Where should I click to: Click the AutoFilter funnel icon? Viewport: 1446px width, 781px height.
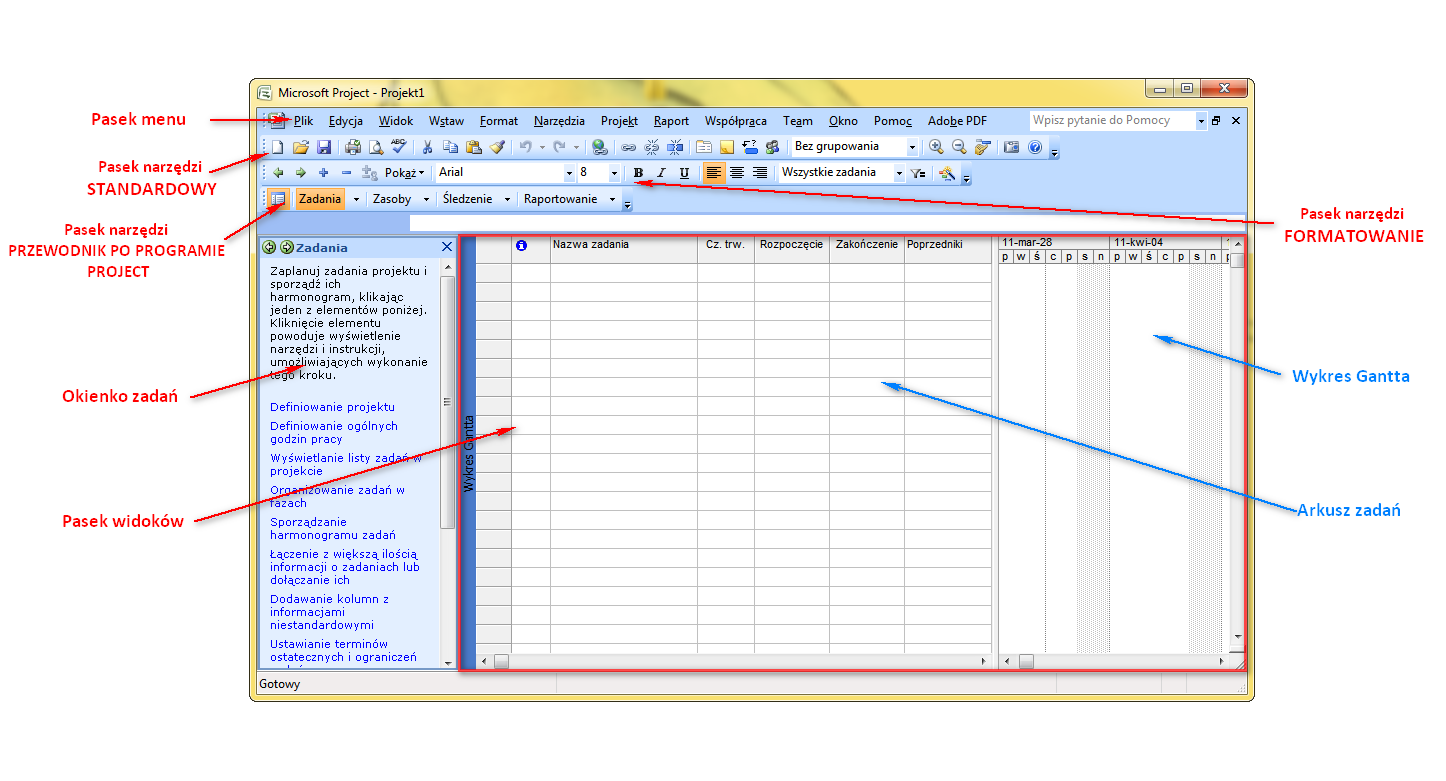(918, 172)
